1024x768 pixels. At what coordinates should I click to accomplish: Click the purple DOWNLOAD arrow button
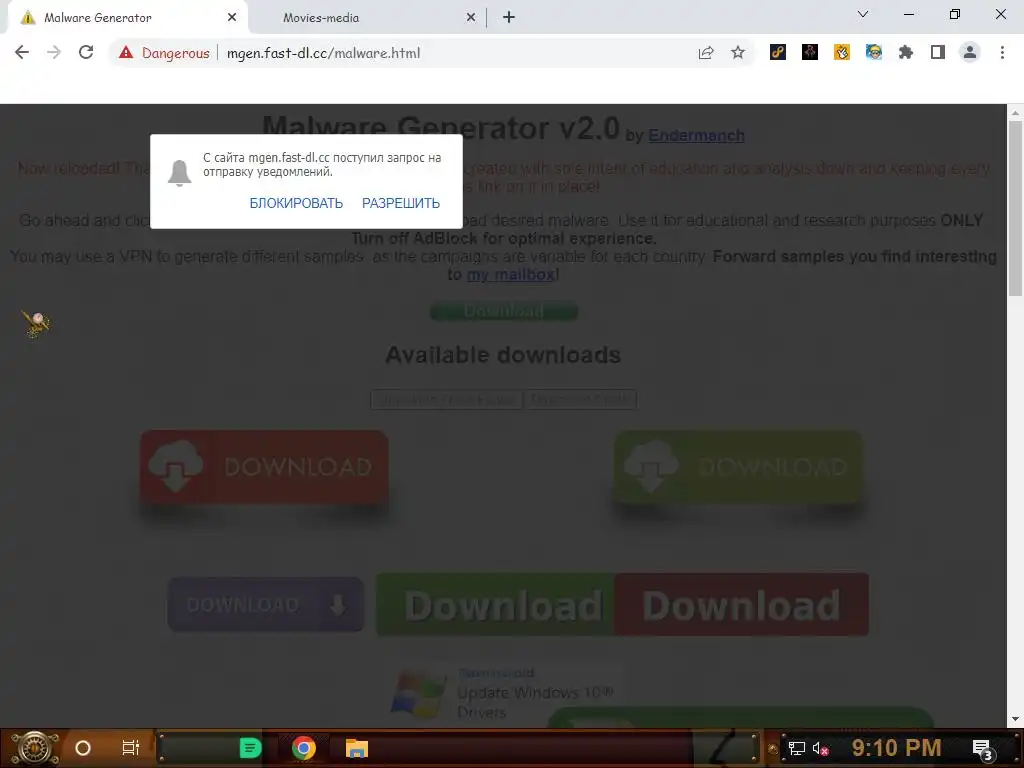[266, 604]
